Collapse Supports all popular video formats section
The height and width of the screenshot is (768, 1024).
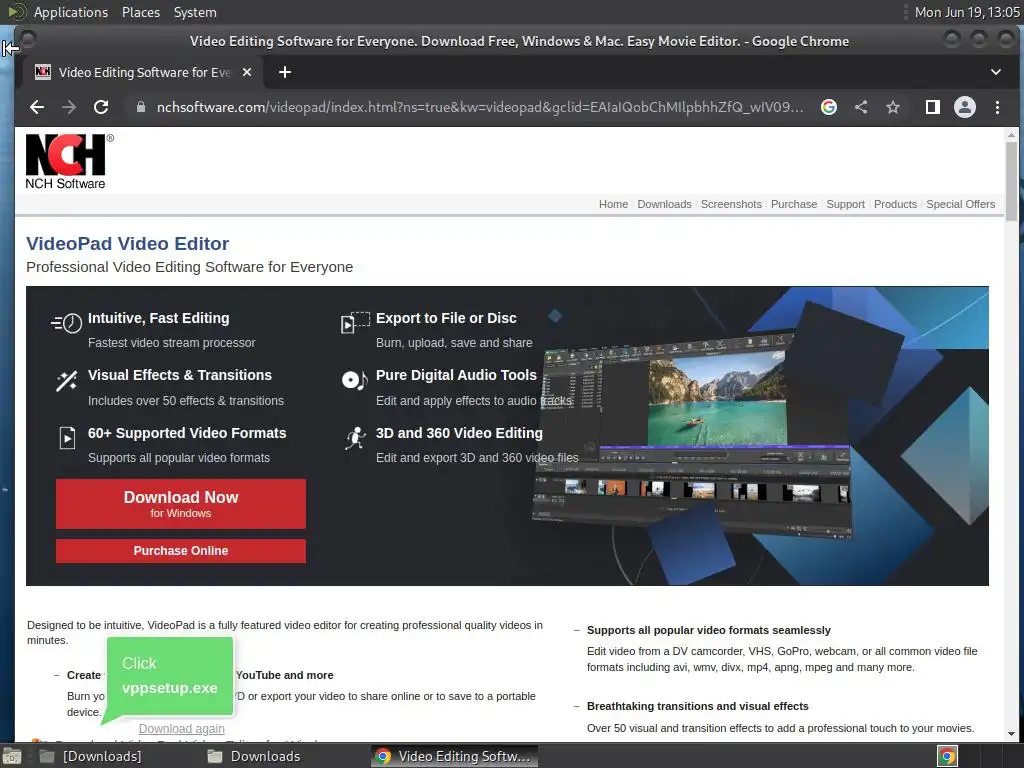[577, 630]
